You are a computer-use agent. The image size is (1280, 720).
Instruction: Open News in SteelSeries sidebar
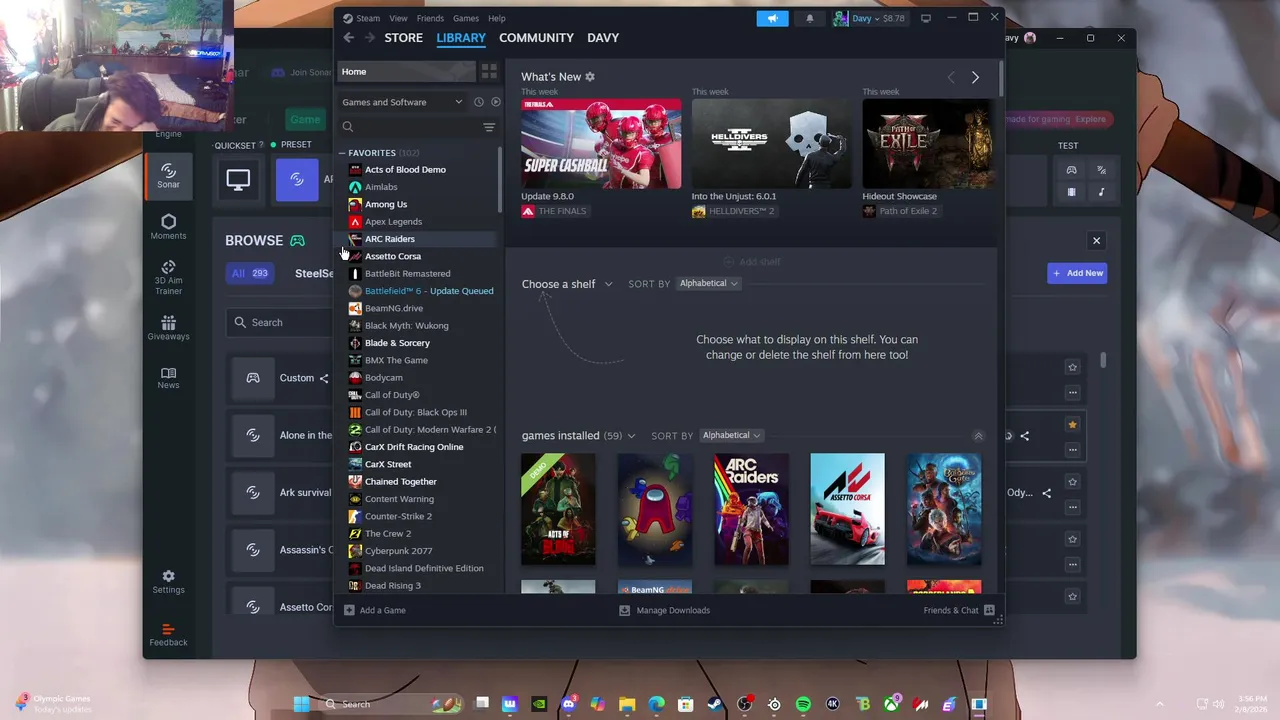point(168,377)
